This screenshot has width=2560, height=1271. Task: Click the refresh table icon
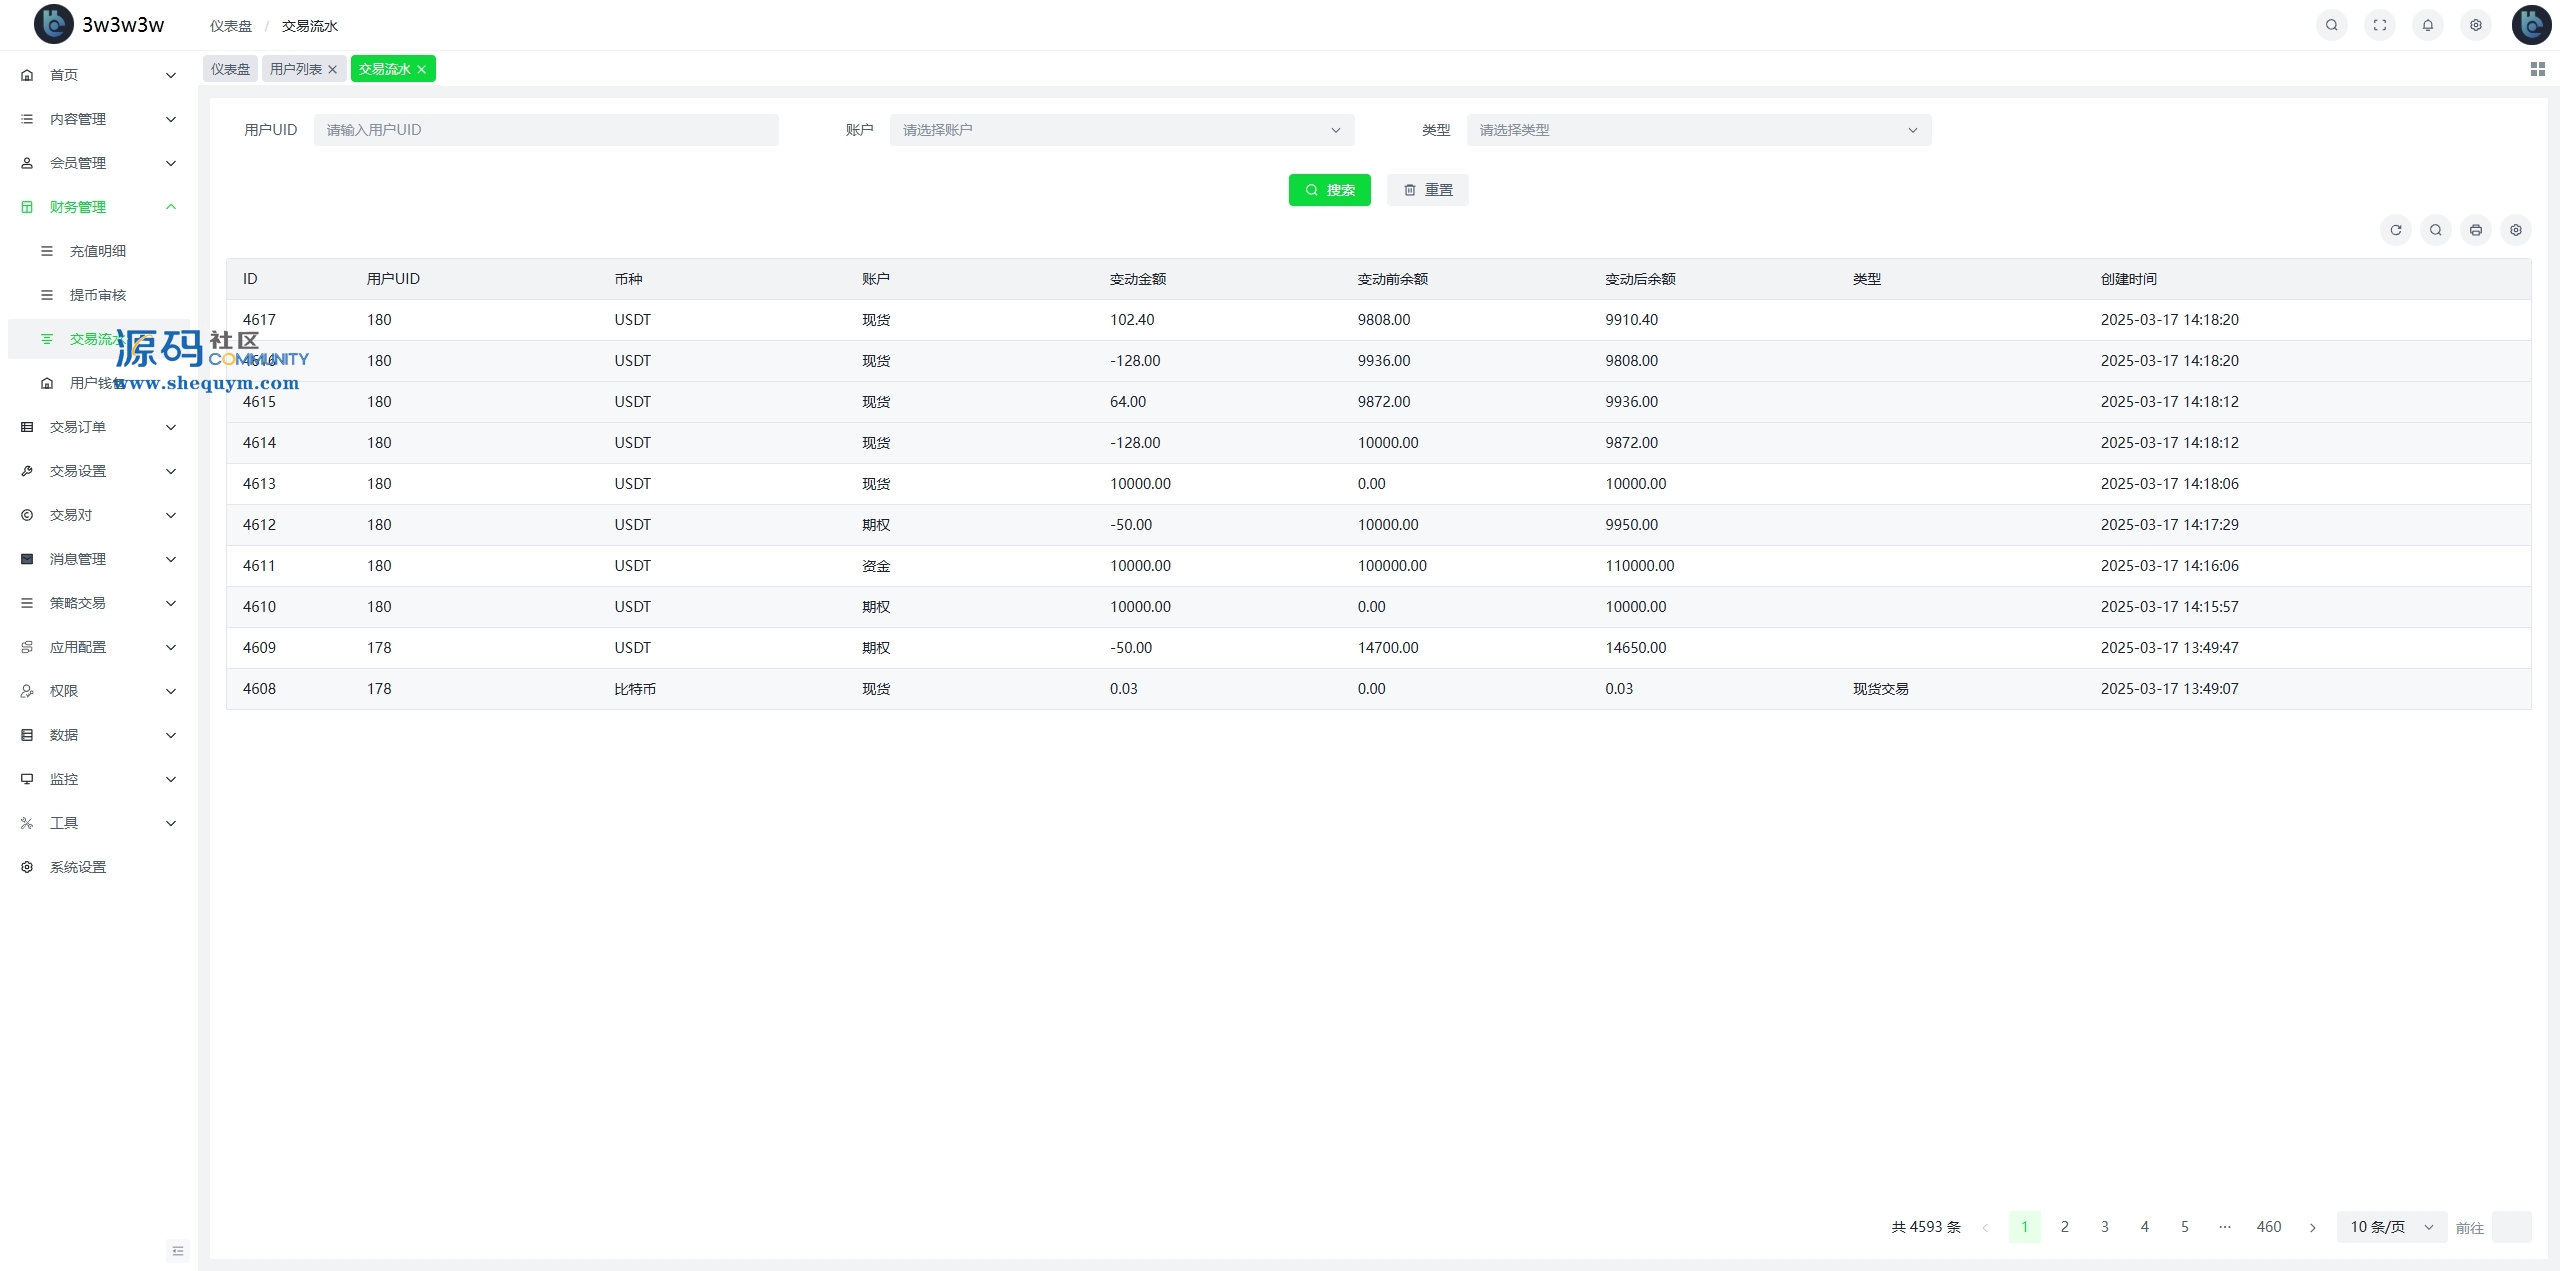[x=2395, y=230]
